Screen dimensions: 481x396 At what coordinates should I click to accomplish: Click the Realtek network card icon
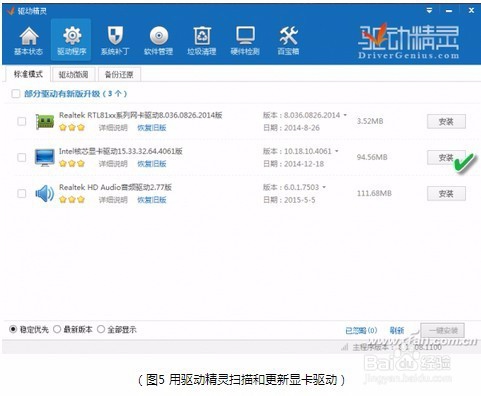pos(45,121)
